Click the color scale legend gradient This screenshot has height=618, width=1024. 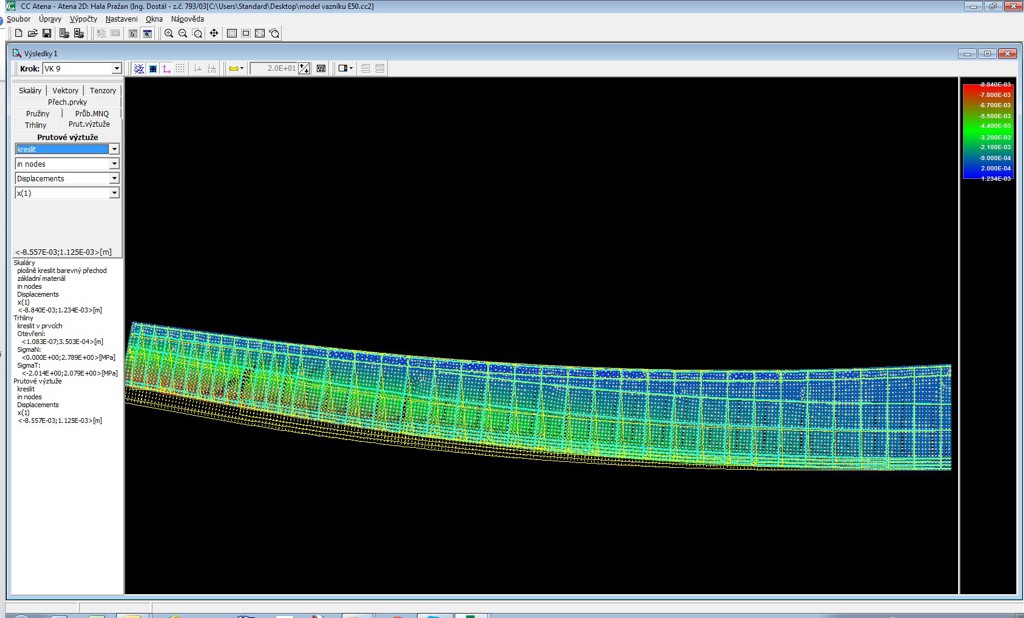point(987,130)
